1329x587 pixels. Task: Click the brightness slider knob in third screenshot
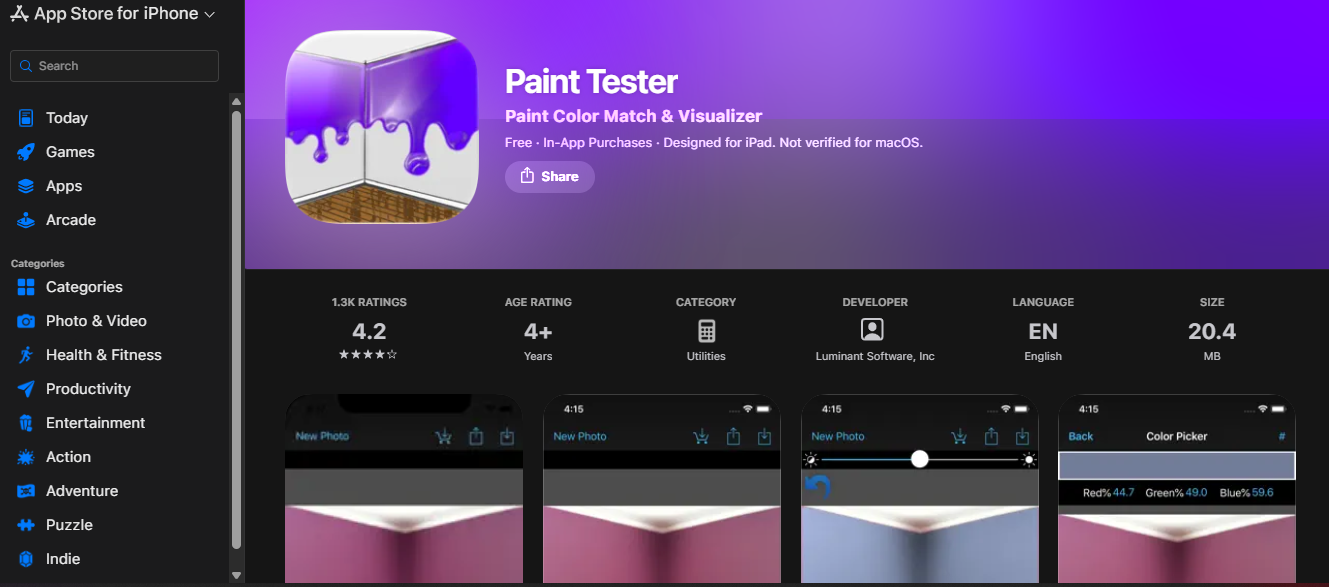[920, 459]
